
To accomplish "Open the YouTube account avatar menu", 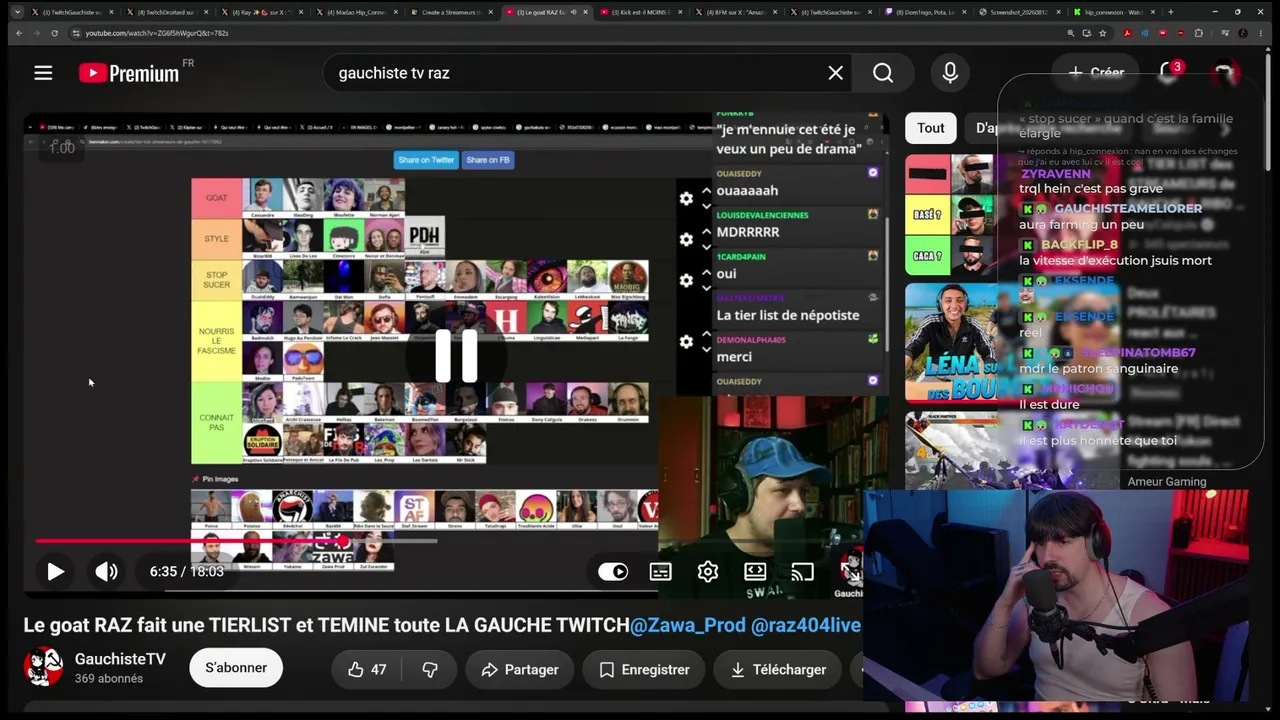I will click(1224, 72).
